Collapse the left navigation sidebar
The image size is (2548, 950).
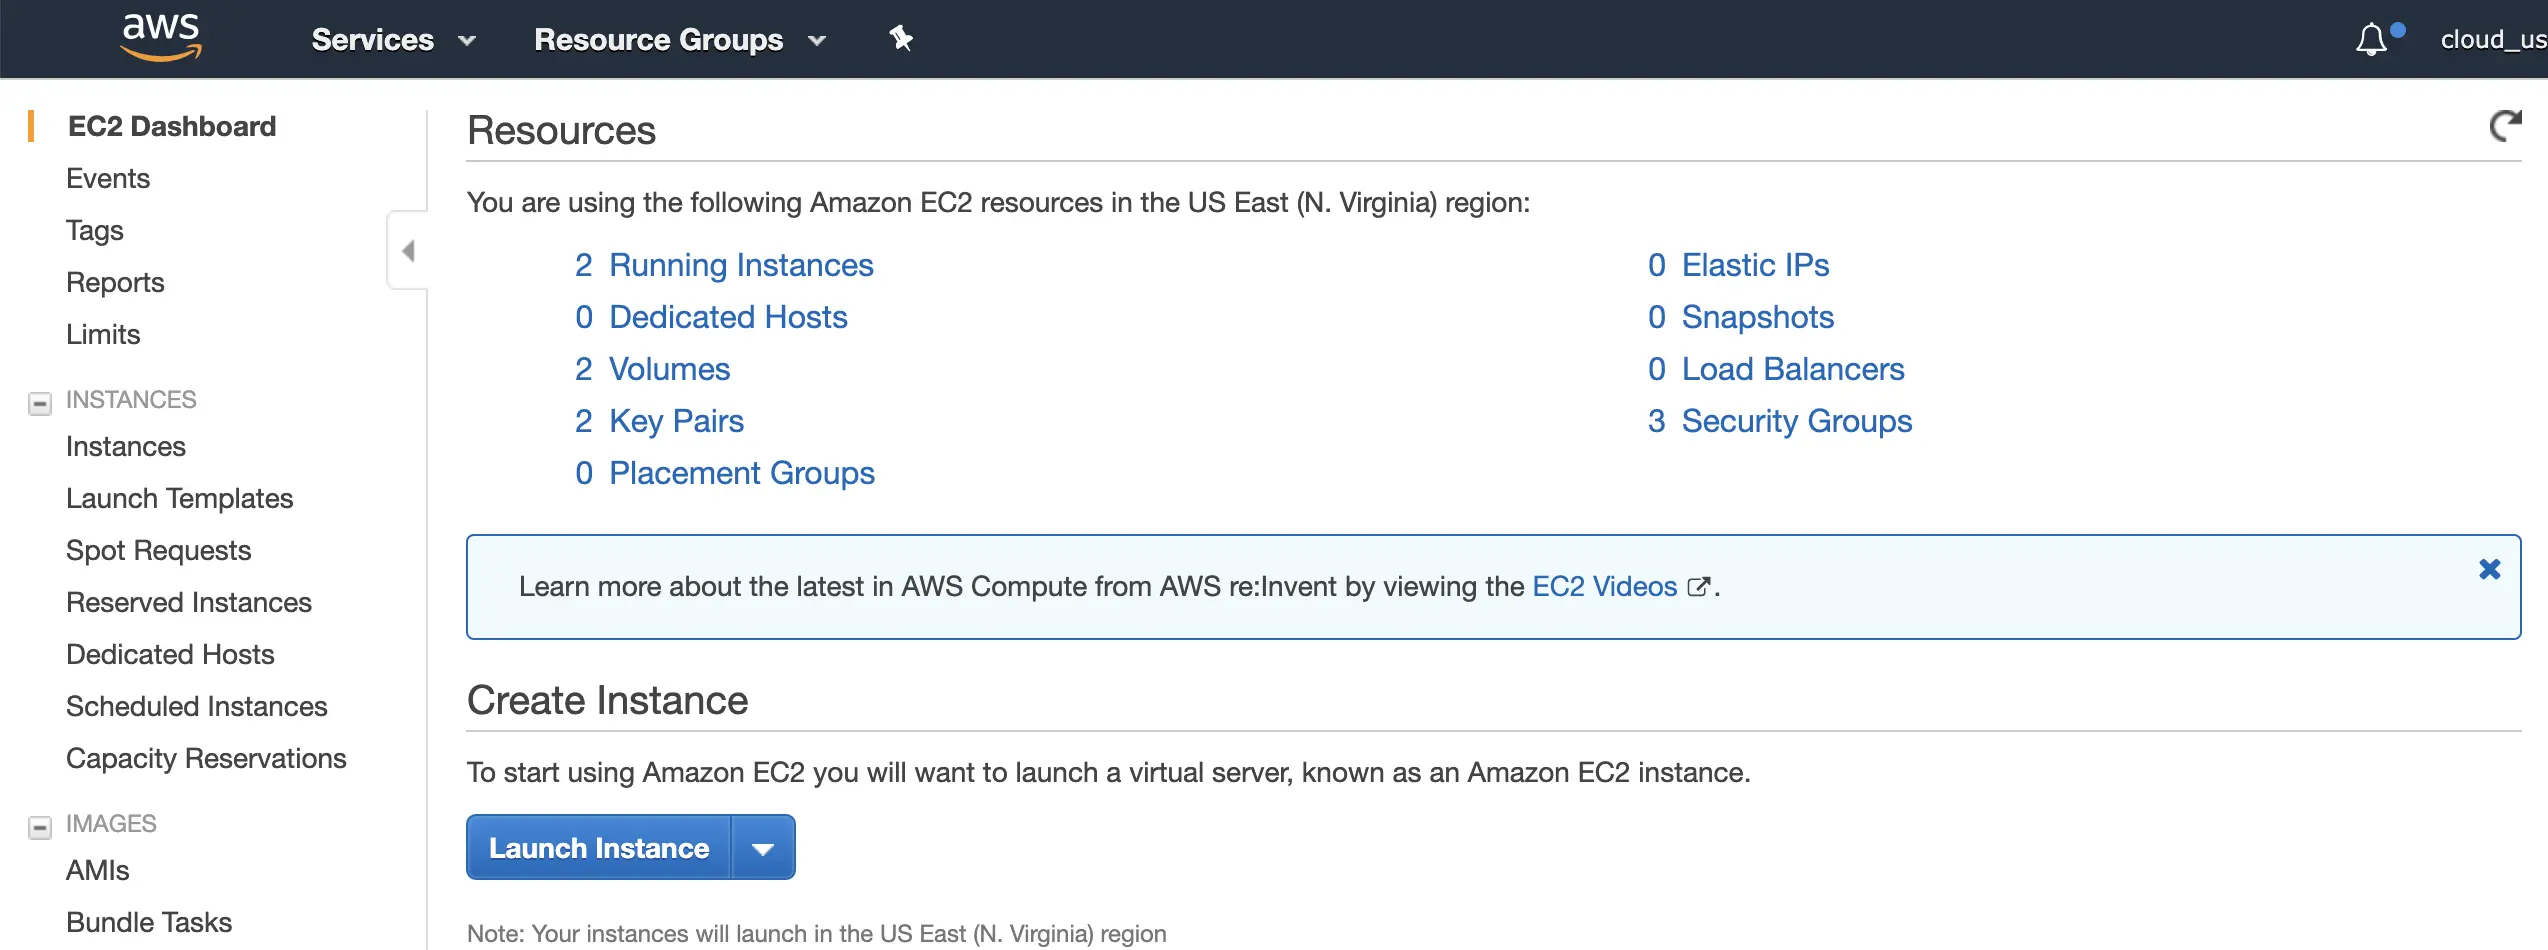pos(408,250)
